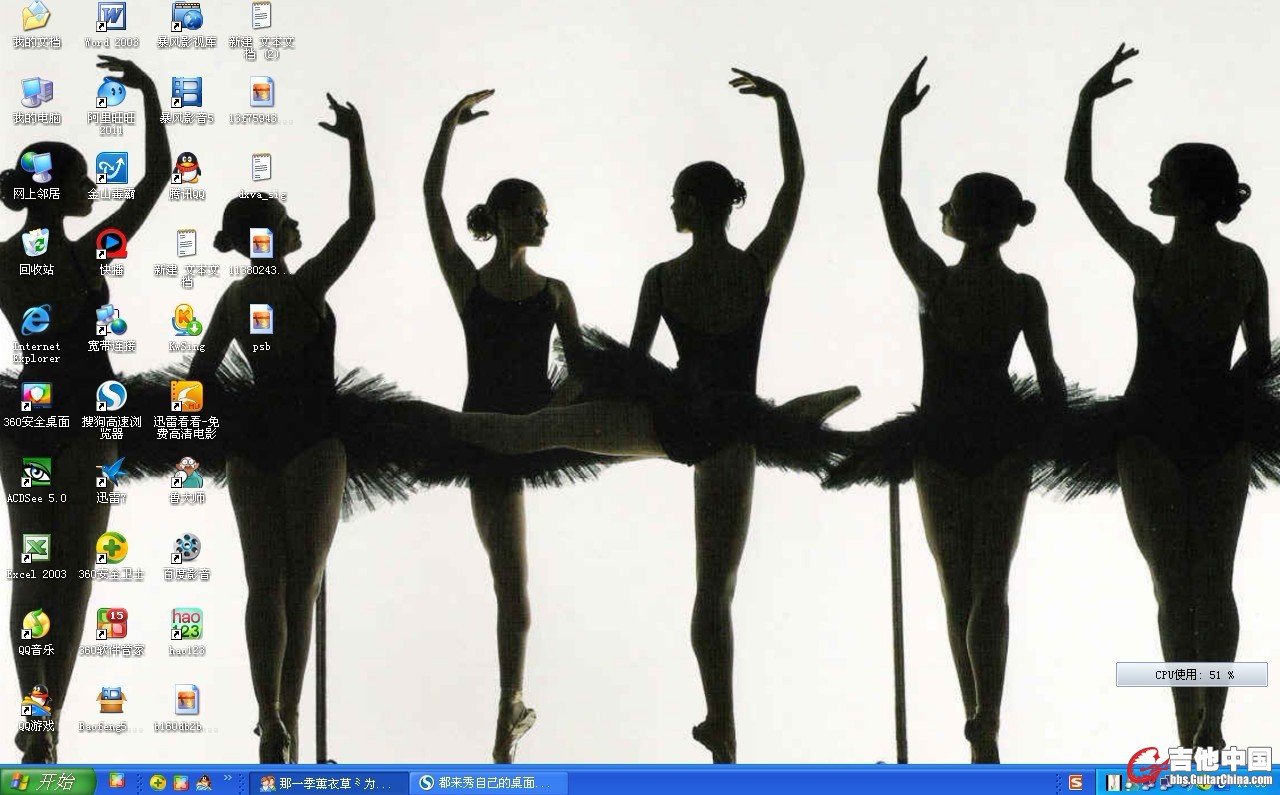The image size is (1280, 795).
Task: Click the CPU使用 usage indicator widget
Action: (x=1192, y=675)
